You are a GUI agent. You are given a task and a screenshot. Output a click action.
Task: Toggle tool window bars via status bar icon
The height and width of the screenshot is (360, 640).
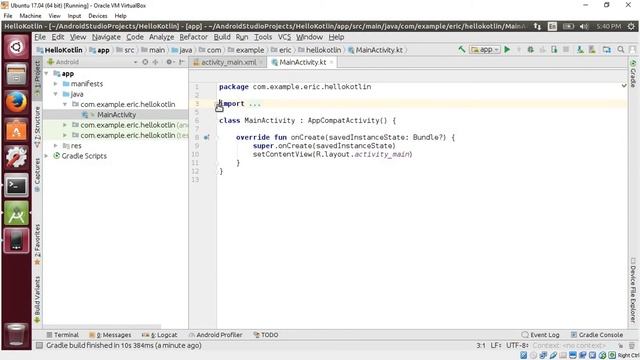pos(39,345)
